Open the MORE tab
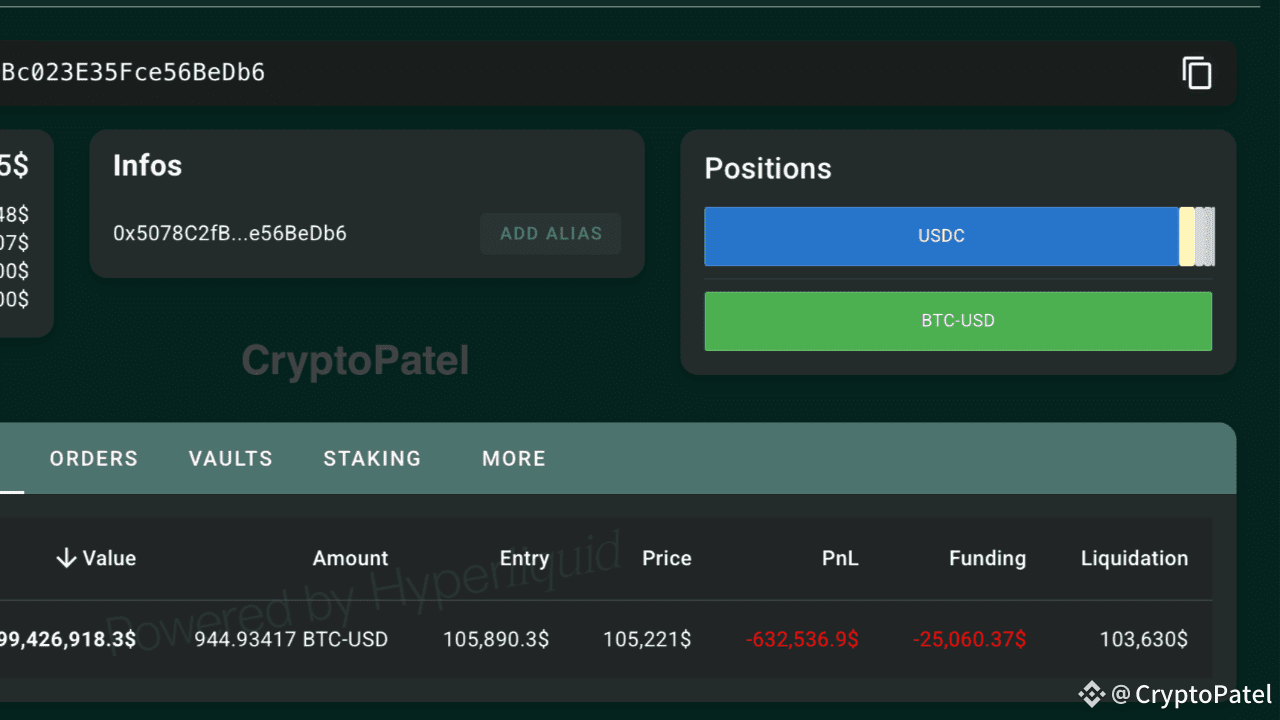Screen dimensions: 1280x720 click(x=514, y=458)
